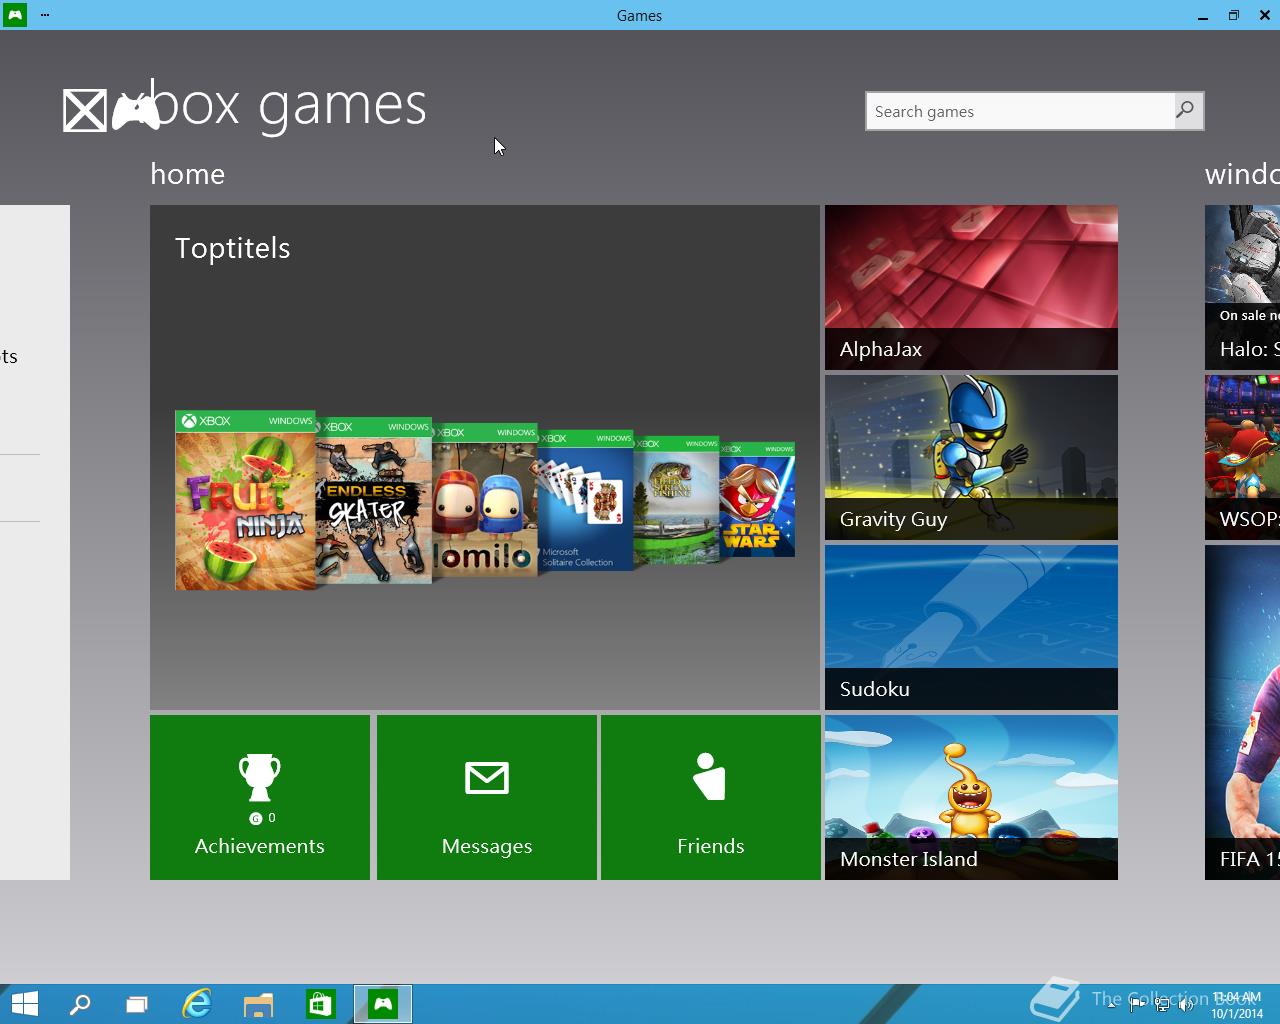Select the ilomilo game cover
Image resolution: width=1280 pixels, height=1024 pixels.
[x=485, y=500]
